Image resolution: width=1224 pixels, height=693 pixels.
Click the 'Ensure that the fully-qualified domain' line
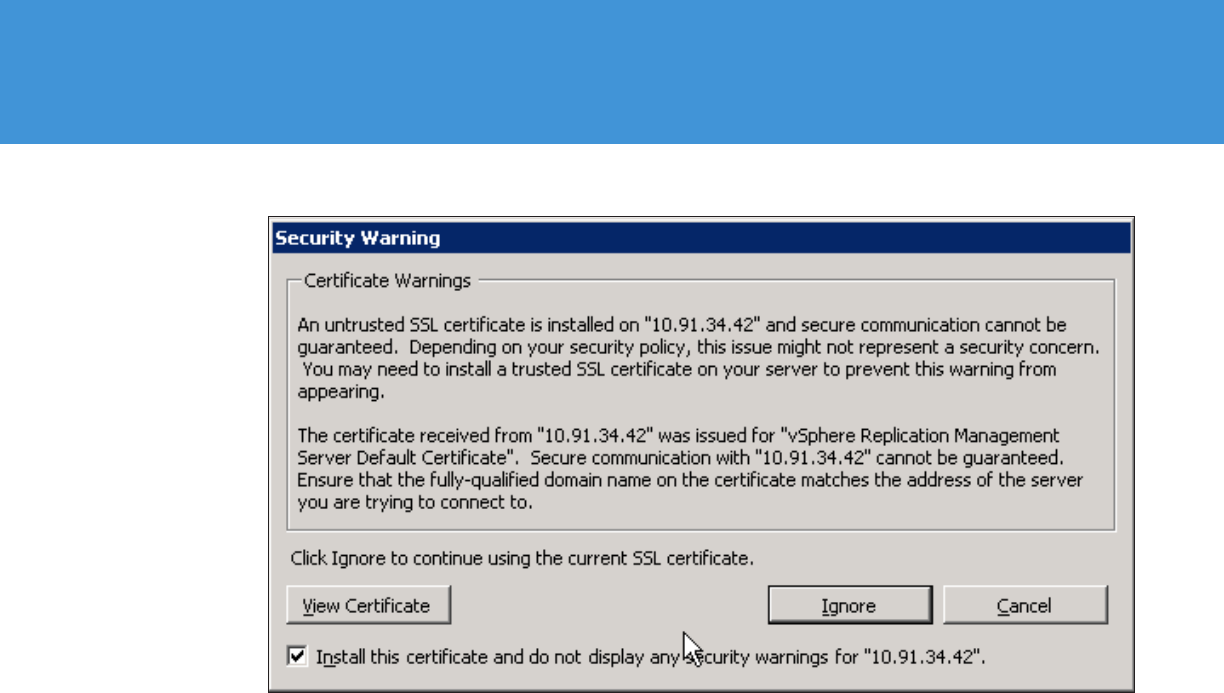(690, 481)
